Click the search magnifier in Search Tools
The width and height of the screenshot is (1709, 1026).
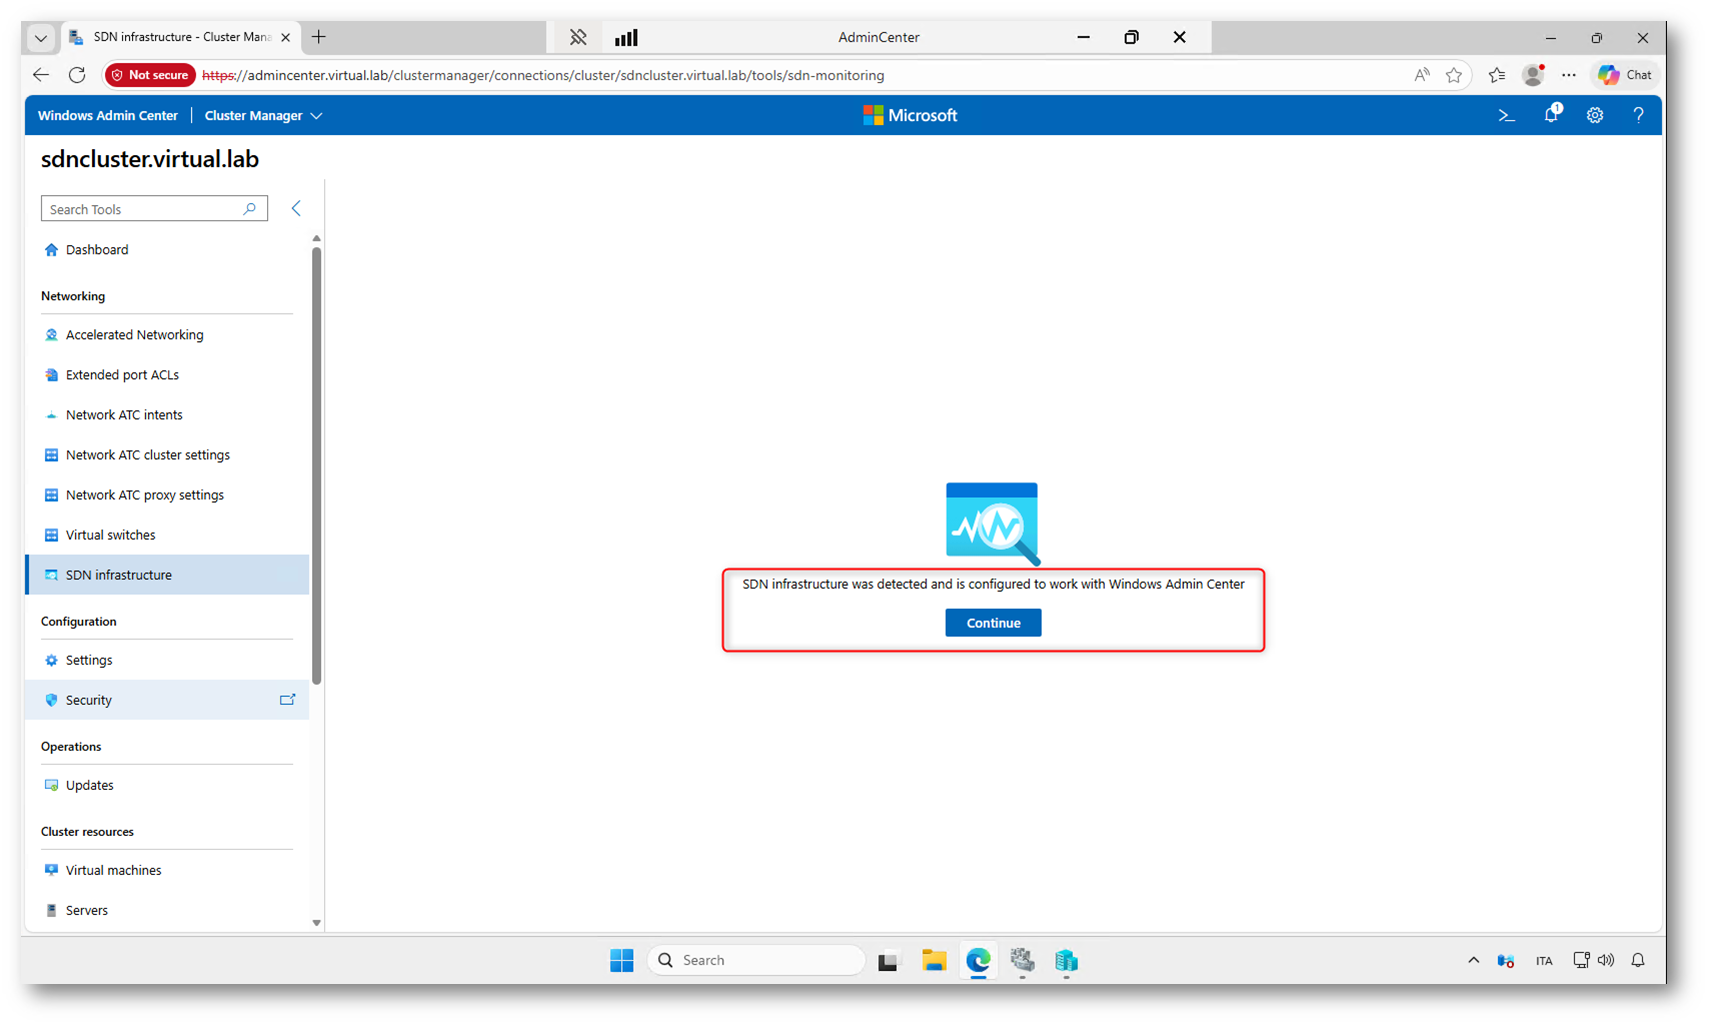click(250, 208)
